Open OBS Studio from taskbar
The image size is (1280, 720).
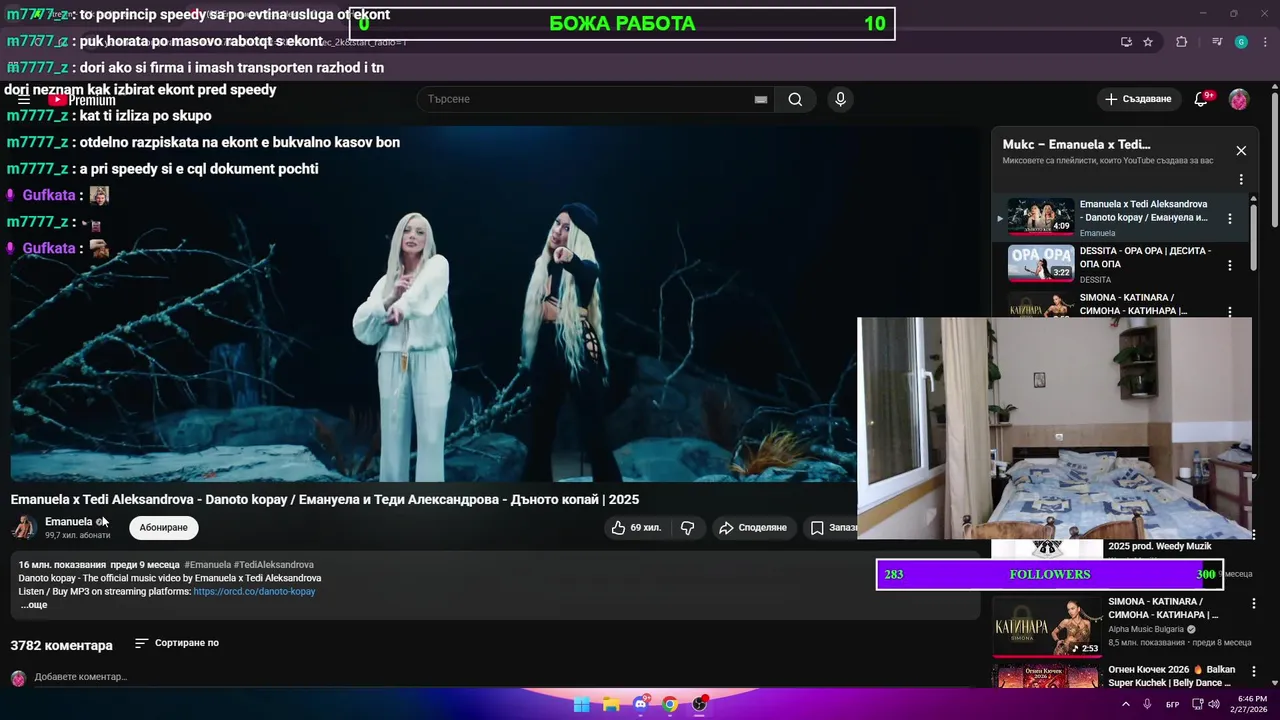pyautogui.click(x=700, y=704)
